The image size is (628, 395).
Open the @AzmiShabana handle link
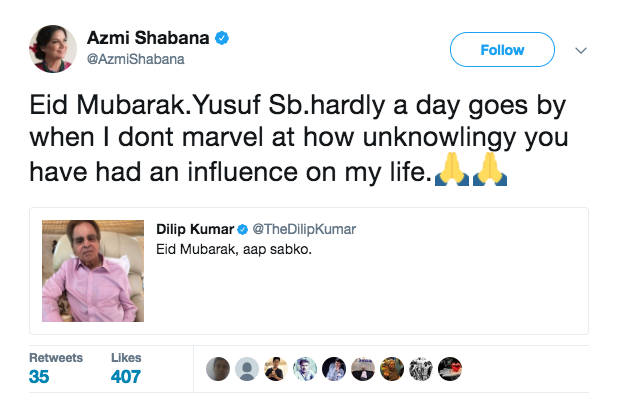(x=135, y=59)
